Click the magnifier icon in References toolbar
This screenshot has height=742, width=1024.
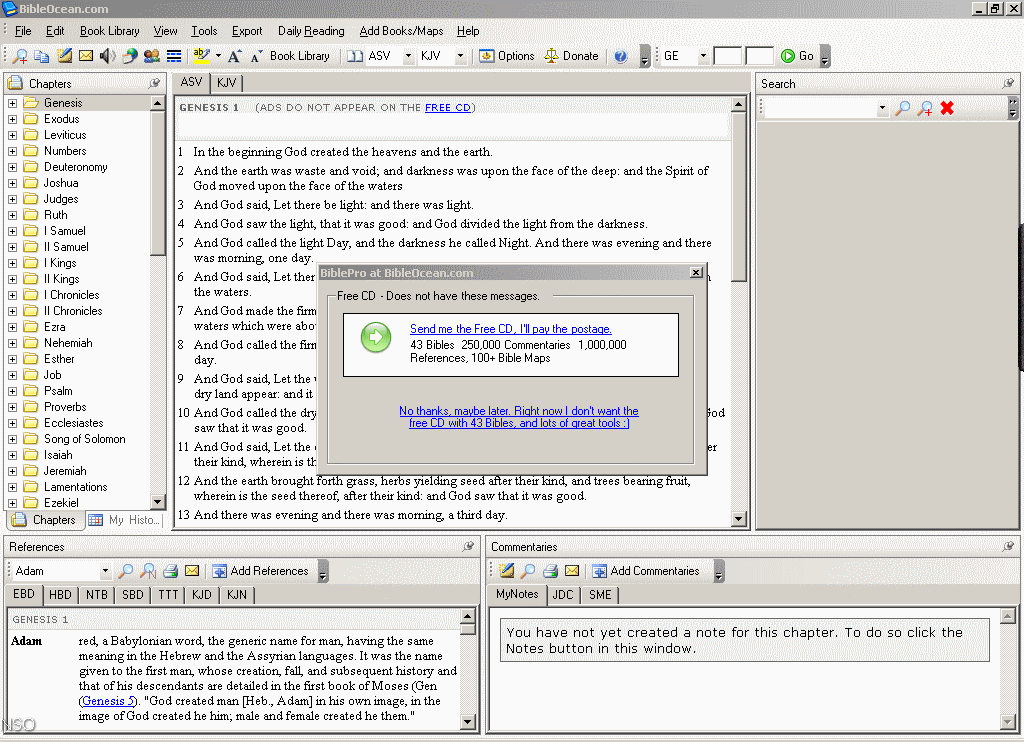(x=125, y=571)
